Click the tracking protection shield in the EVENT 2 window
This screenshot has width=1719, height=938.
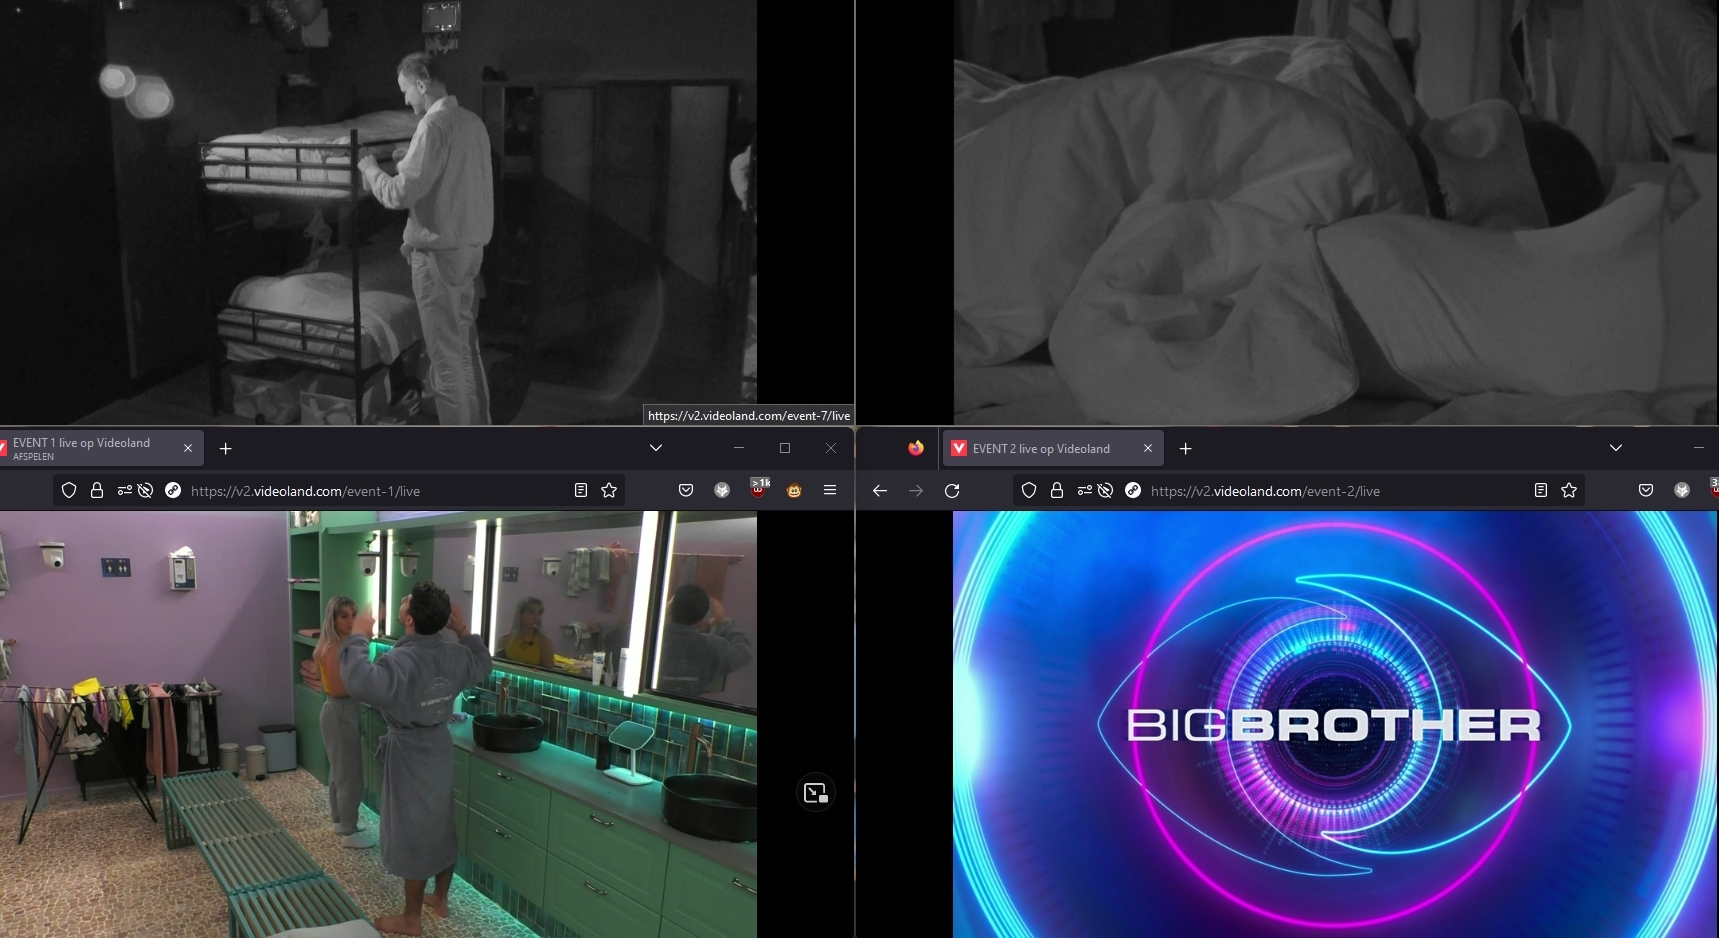(1029, 490)
